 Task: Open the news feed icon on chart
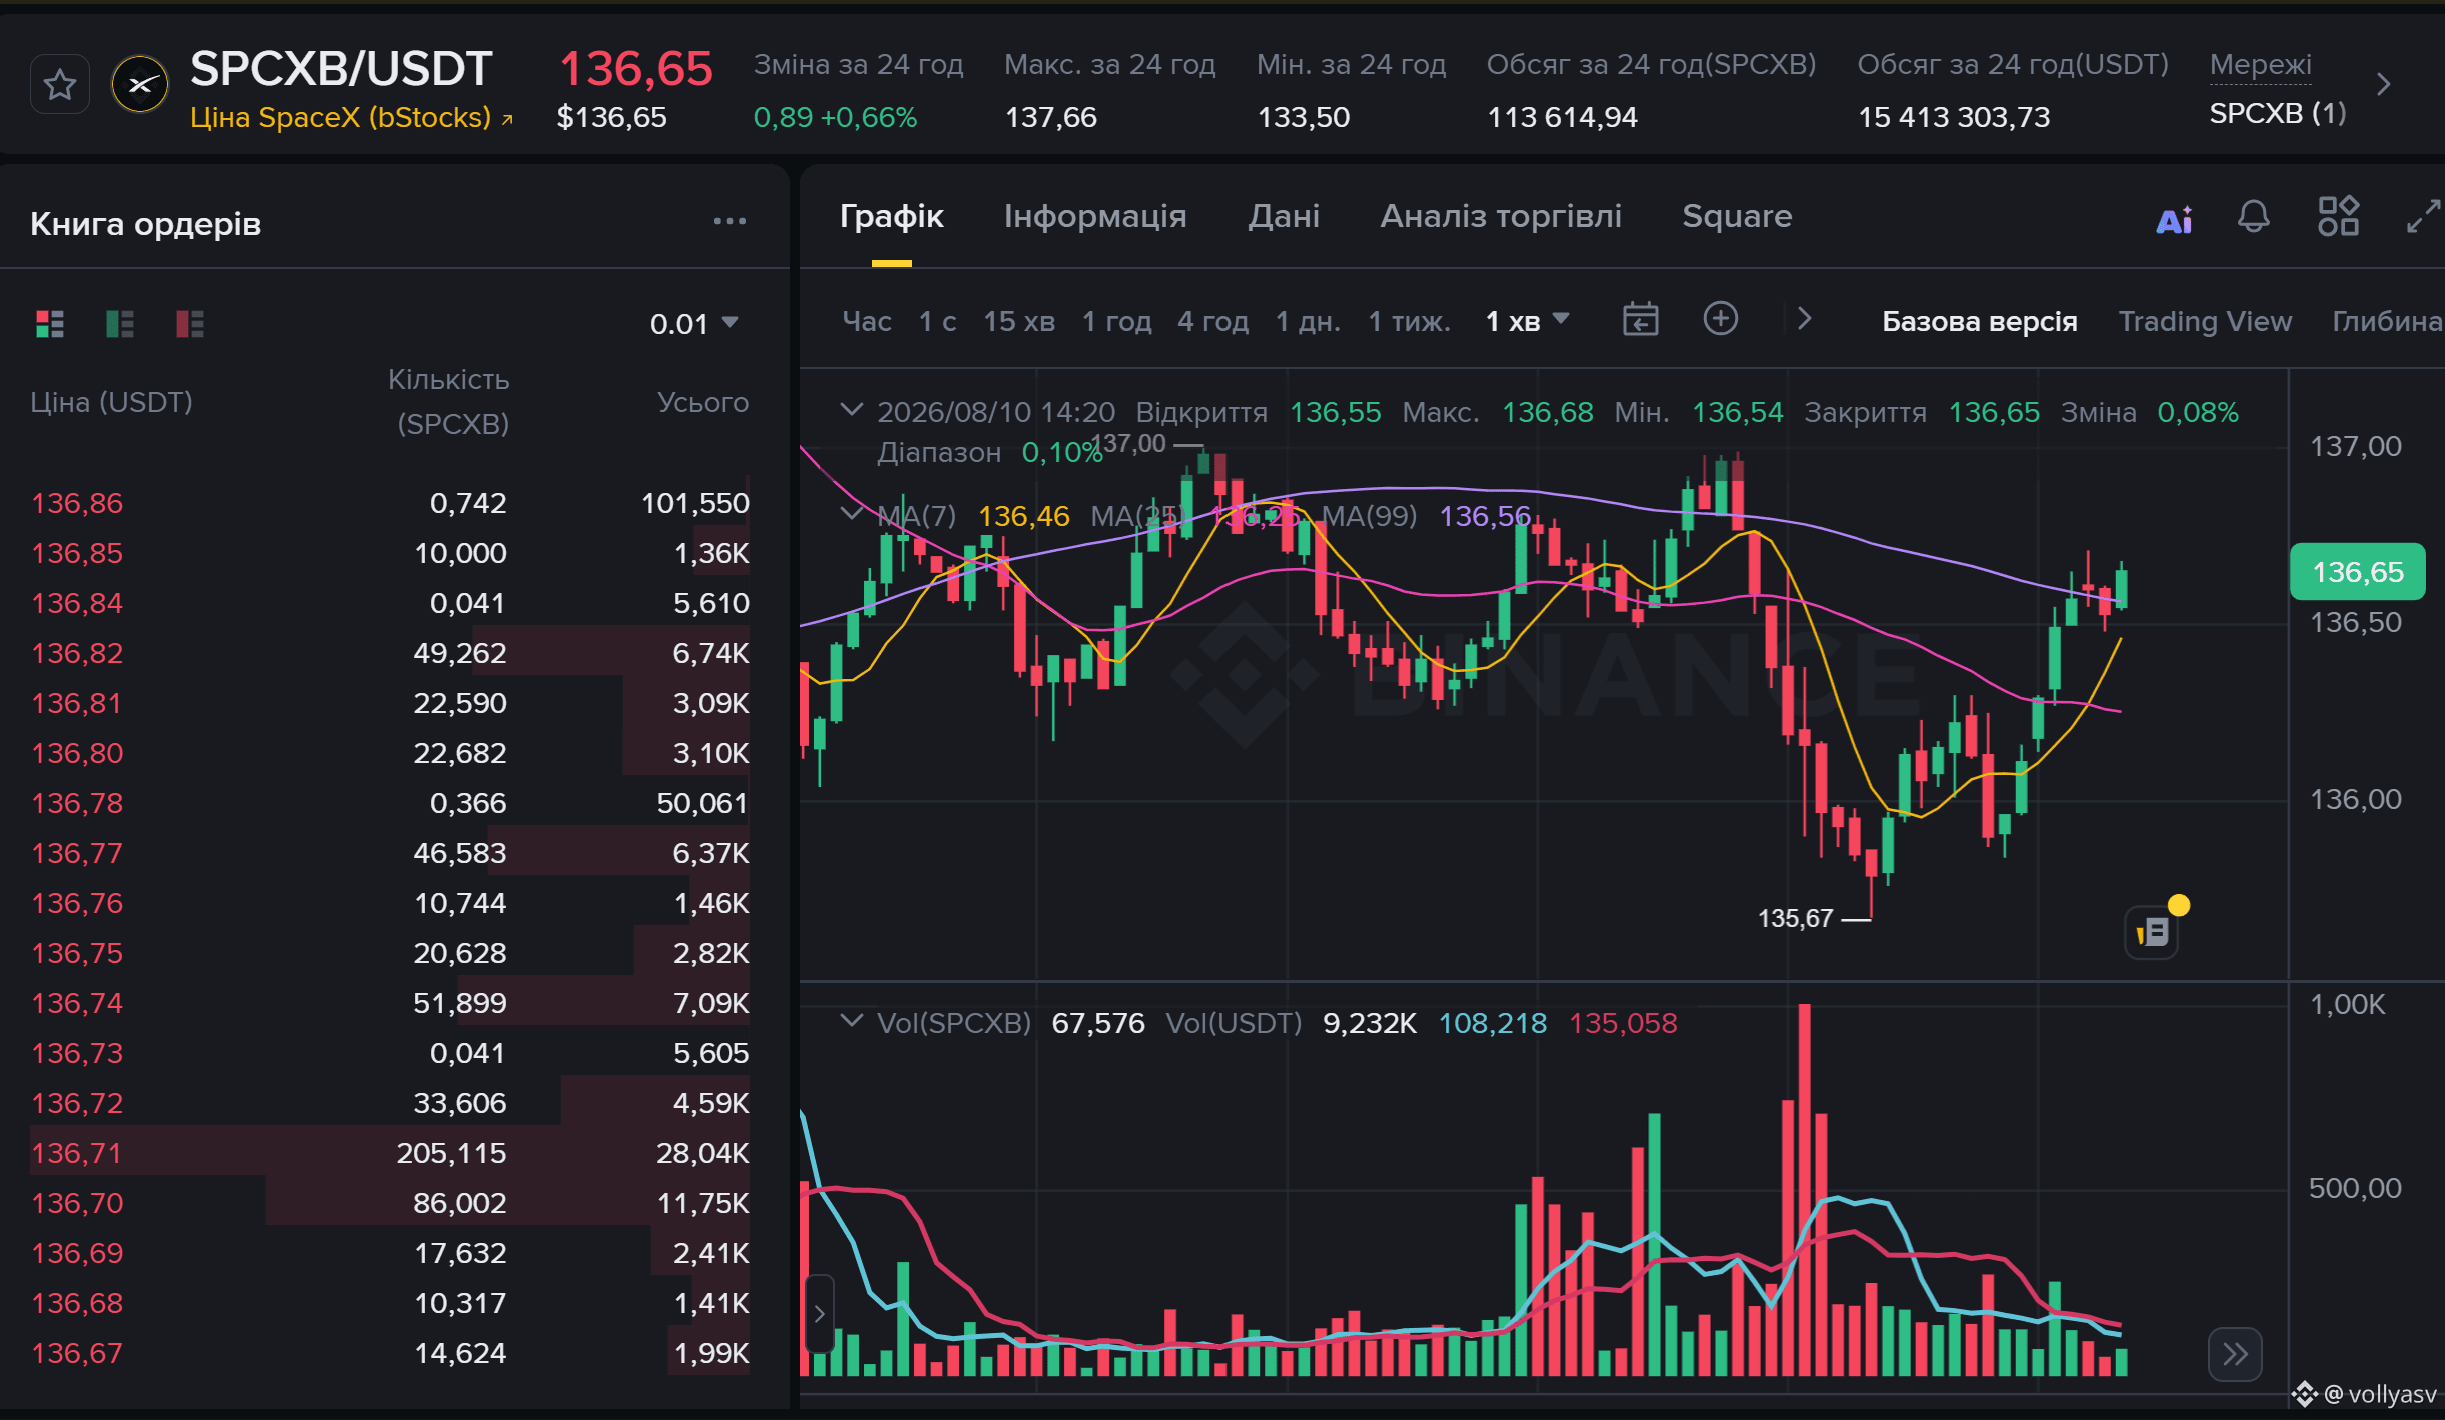tap(2152, 933)
